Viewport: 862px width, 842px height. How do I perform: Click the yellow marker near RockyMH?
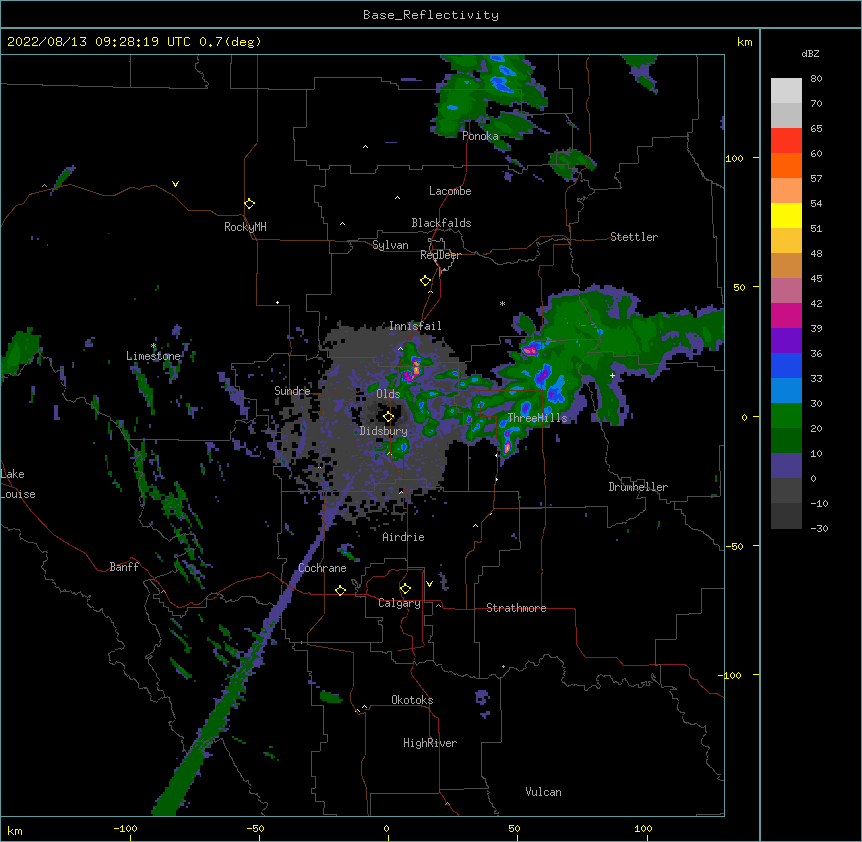click(250, 204)
